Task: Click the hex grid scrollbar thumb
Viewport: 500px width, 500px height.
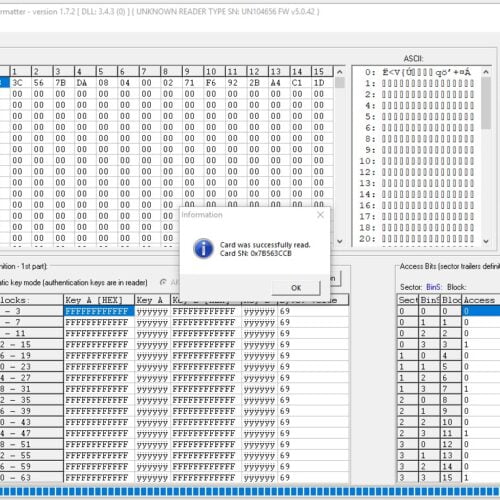Action: coord(340,83)
